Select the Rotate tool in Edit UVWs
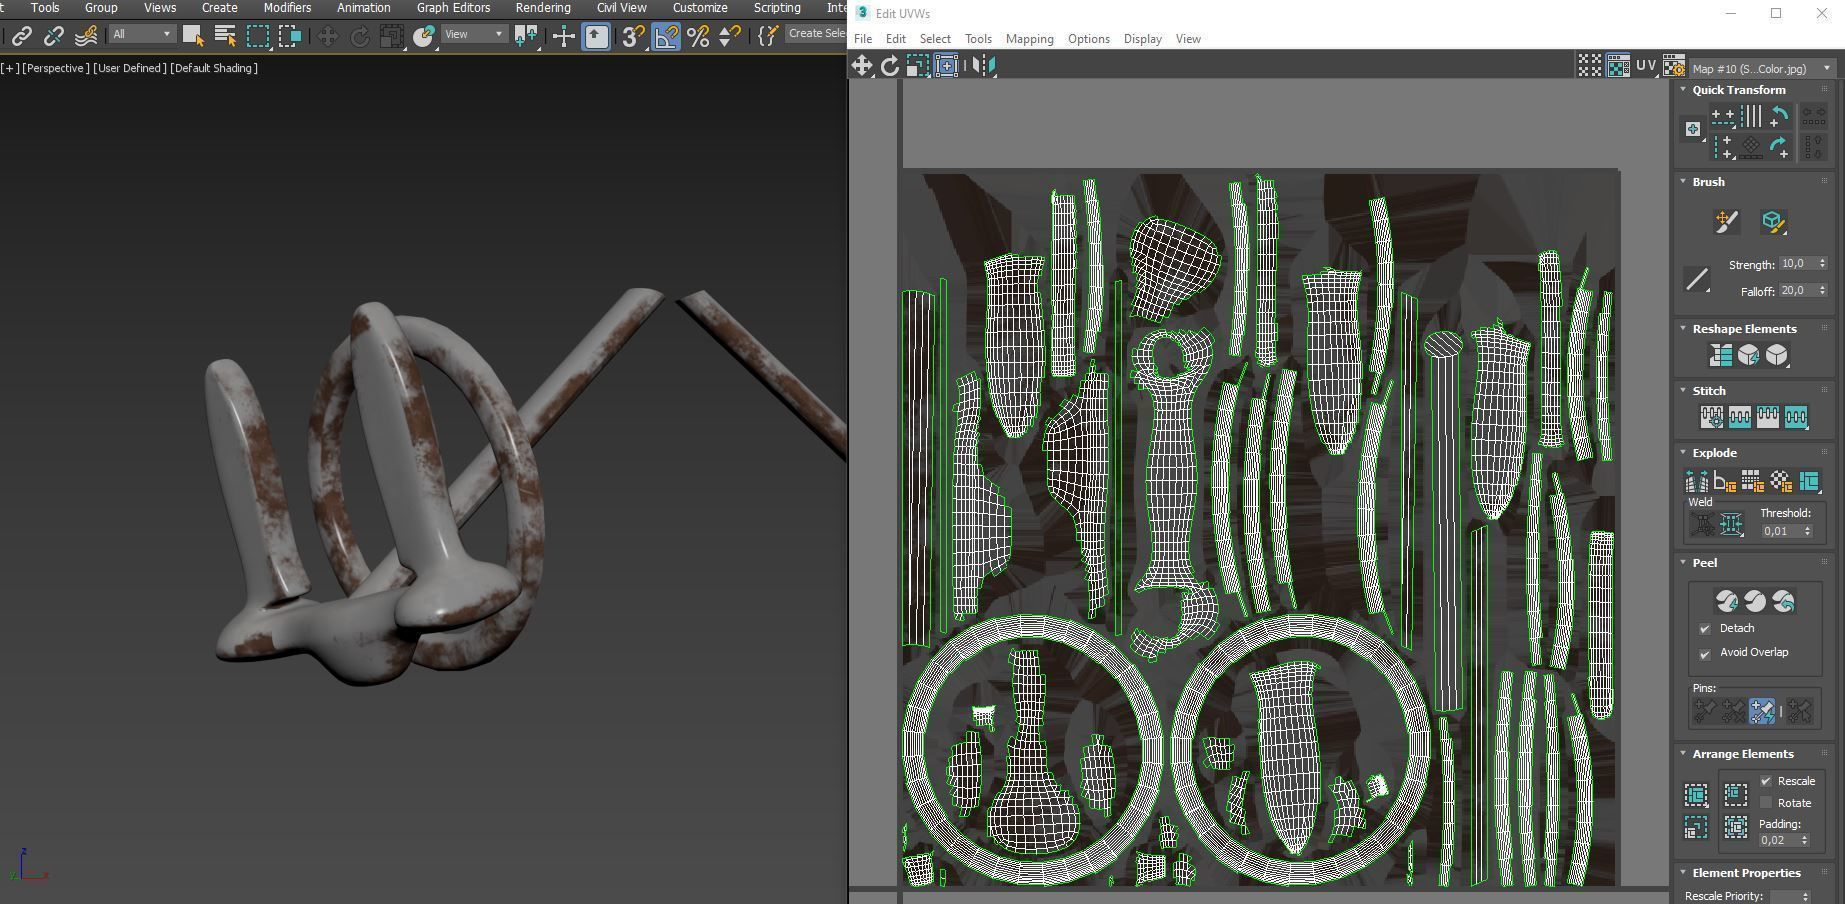 889,66
